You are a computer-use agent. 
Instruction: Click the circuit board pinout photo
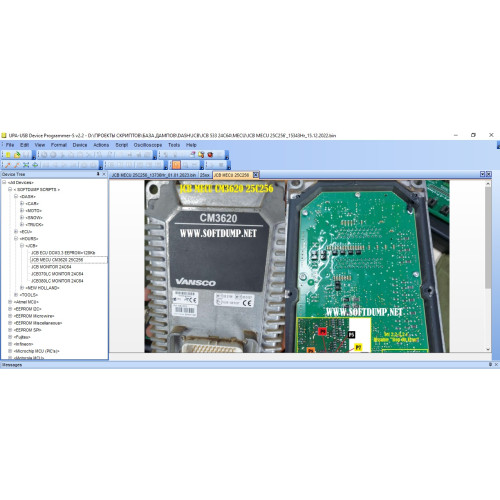(368, 266)
